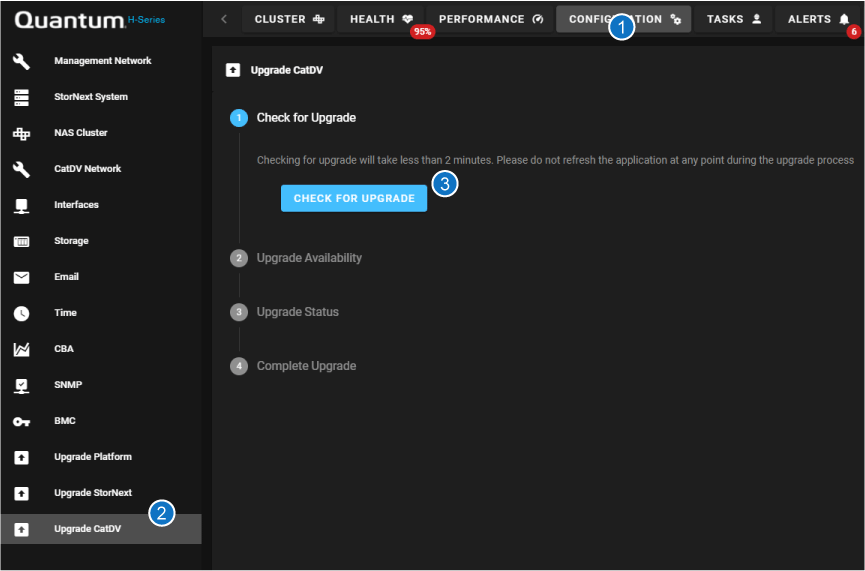Click the Check for Upgrade button
The height and width of the screenshot is (571, 865).
pyautogui.click(x=354, y=198)
